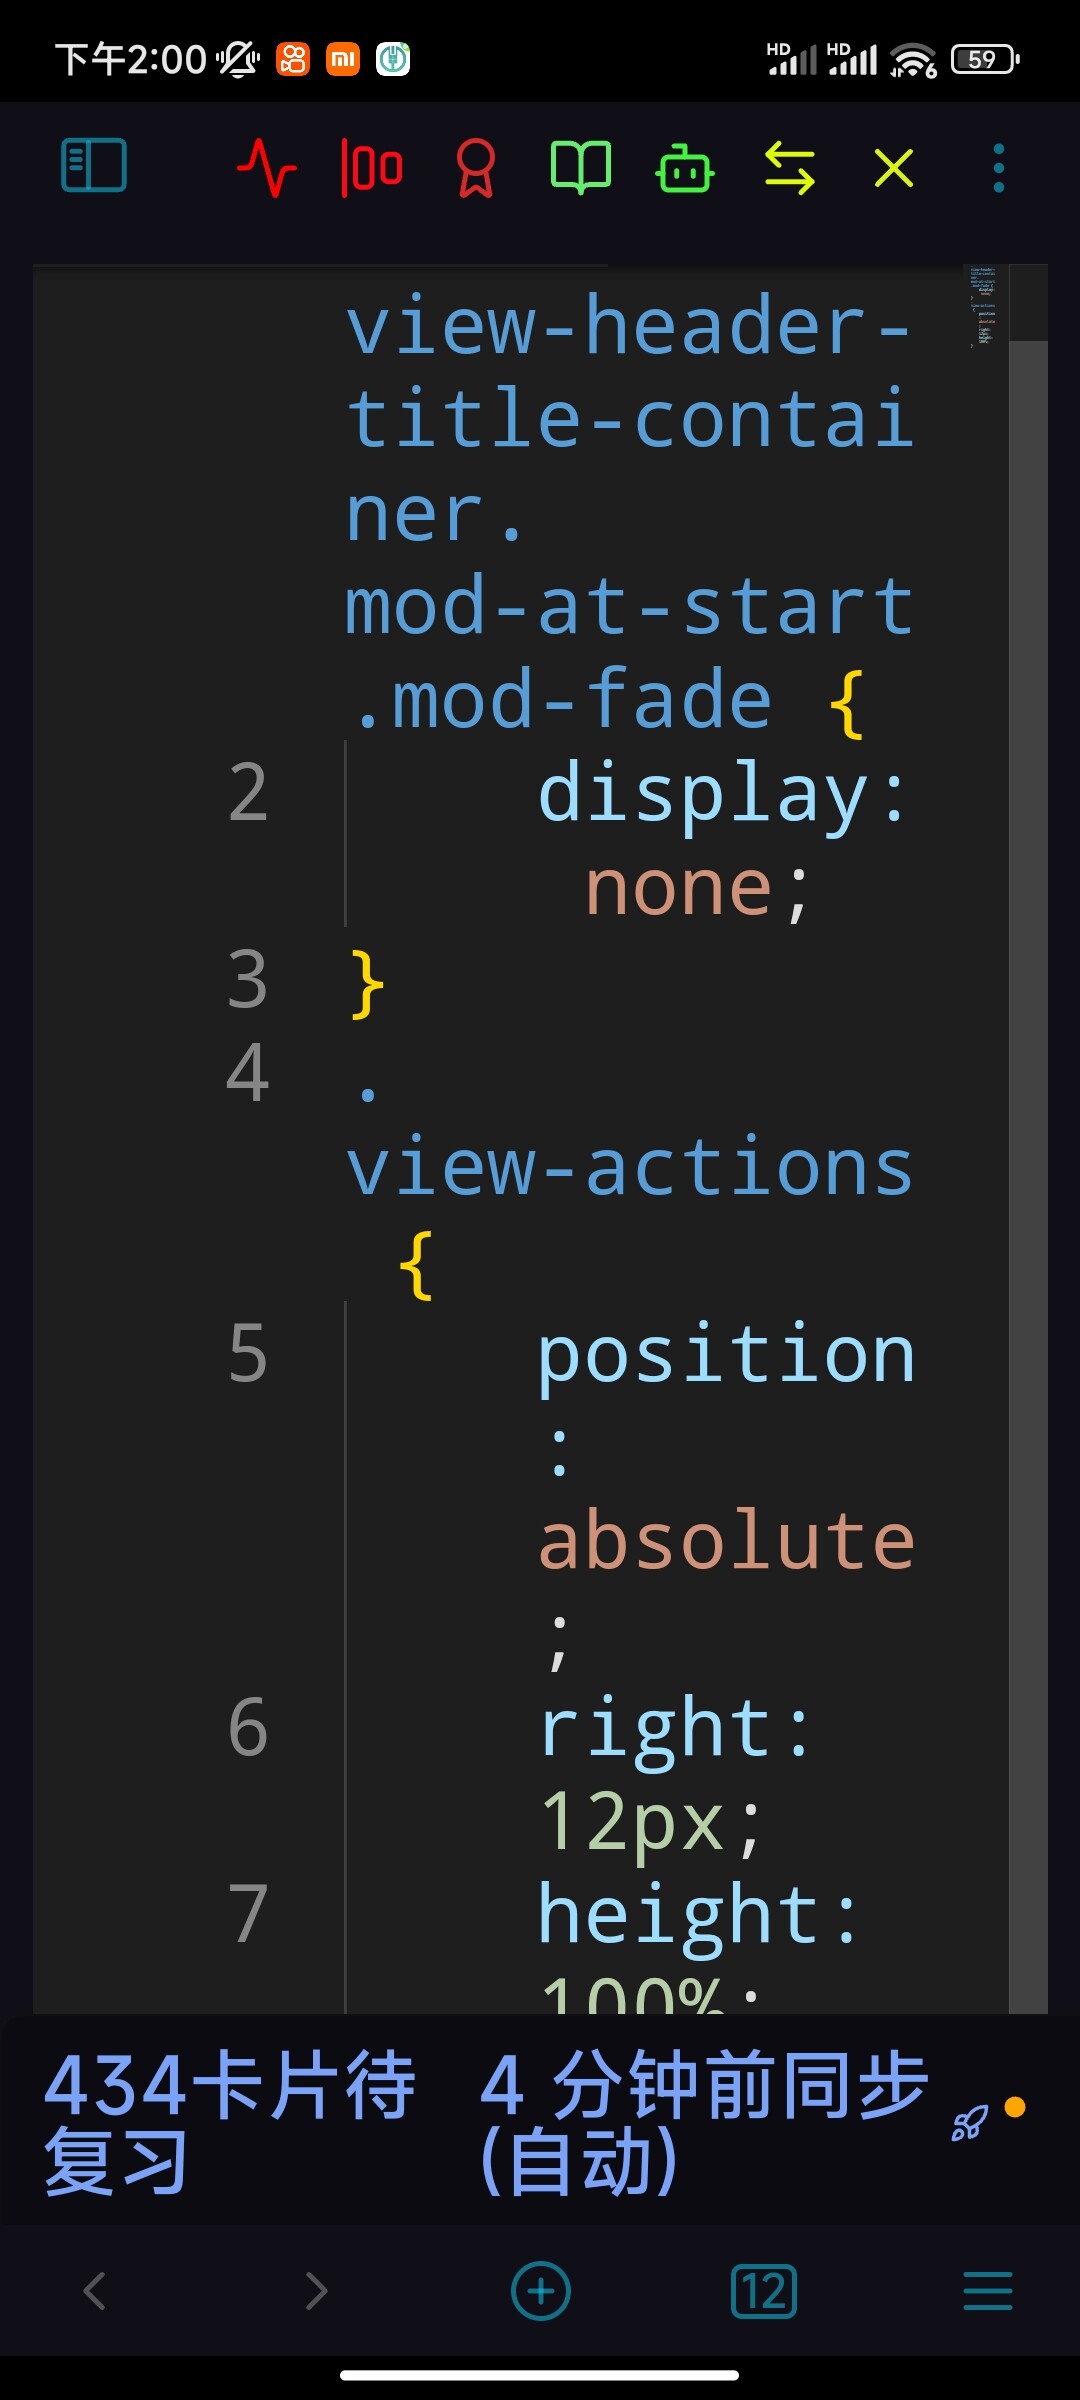Open the red kanban columns icon
Screen dimensions: 1080x2400
(372, 167)
